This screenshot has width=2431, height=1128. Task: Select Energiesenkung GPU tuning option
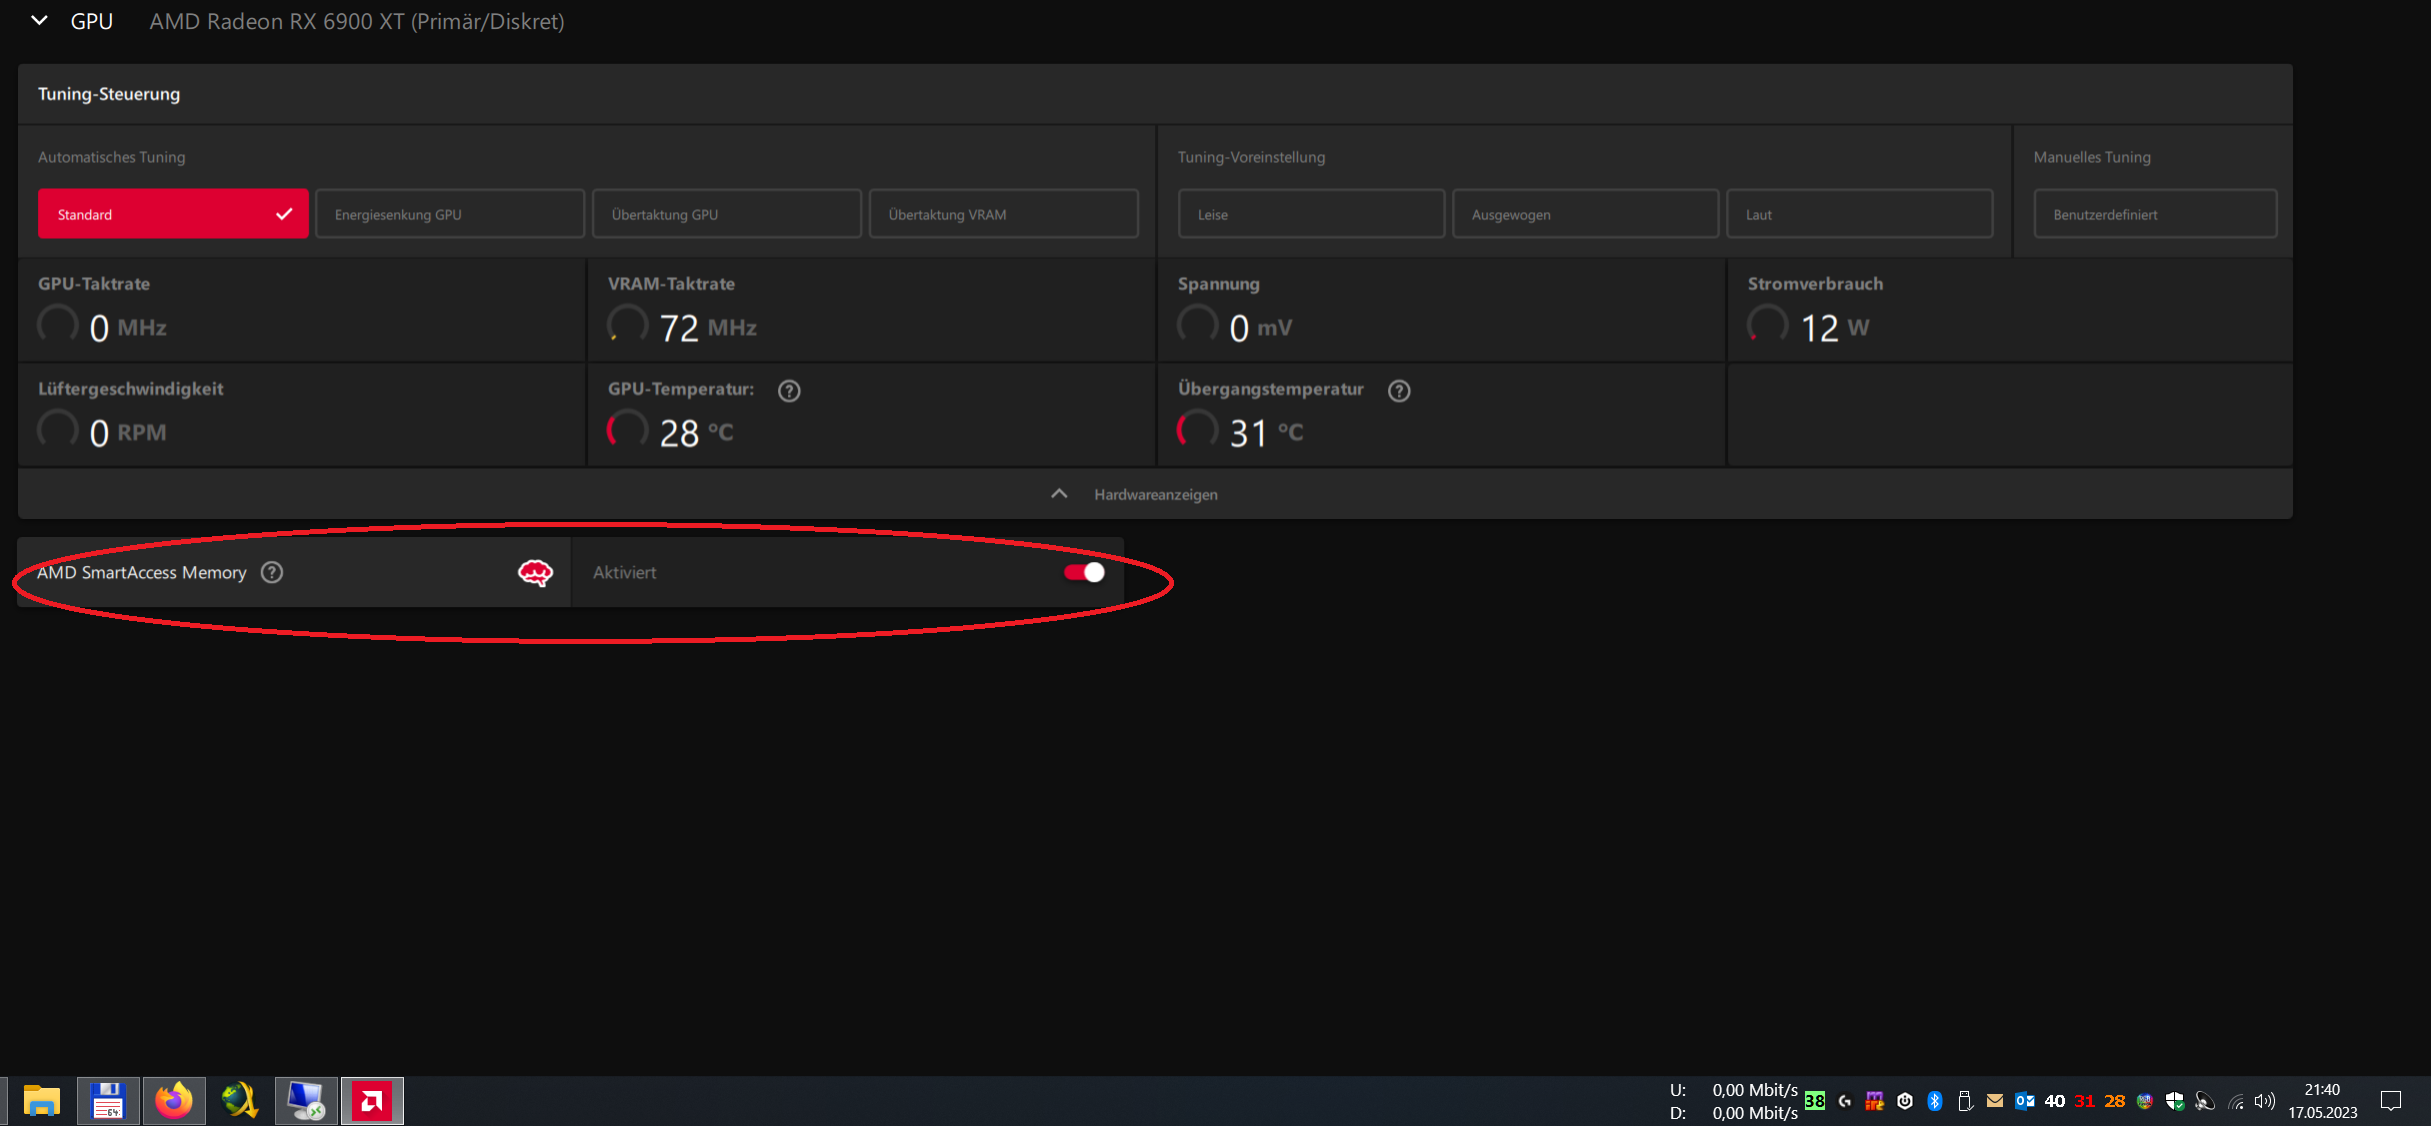(x=450, y=214)
